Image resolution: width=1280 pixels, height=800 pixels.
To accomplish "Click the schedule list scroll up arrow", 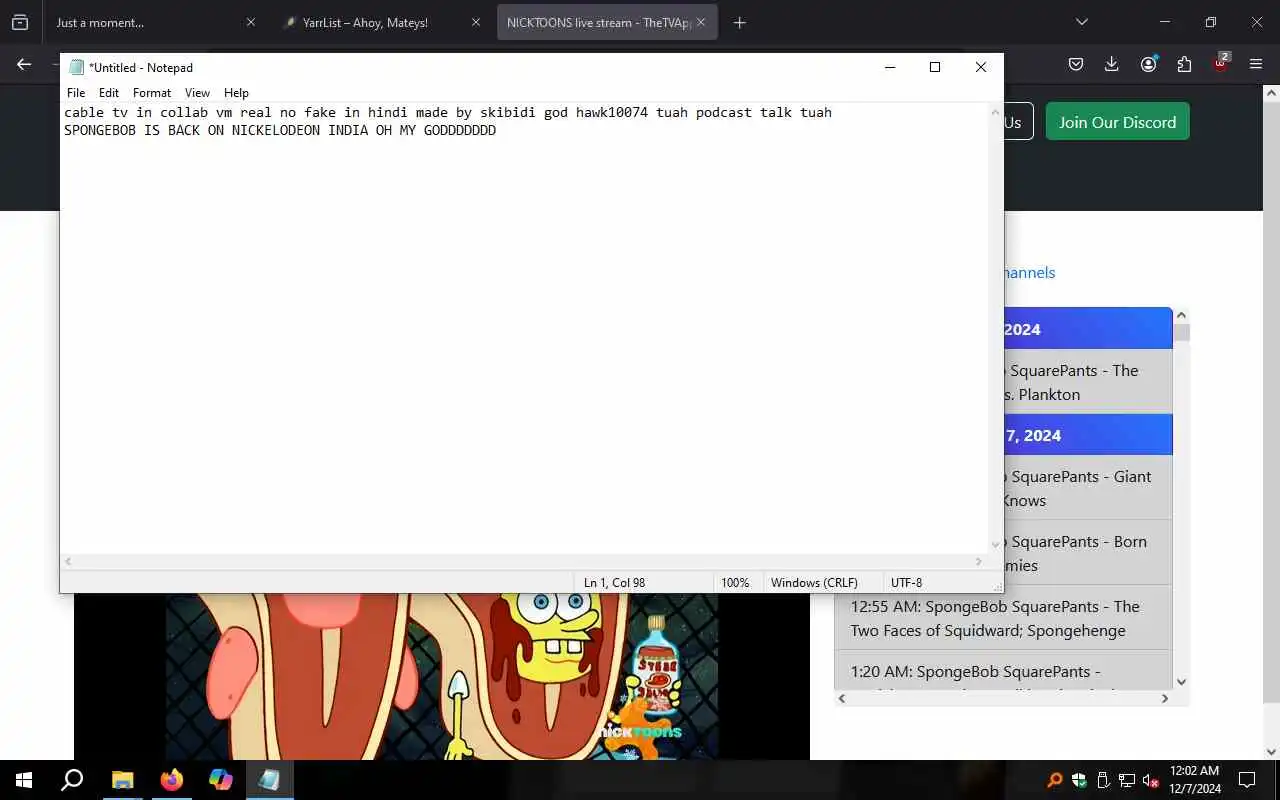I will pyautogui.click(x=1181, y=315).
